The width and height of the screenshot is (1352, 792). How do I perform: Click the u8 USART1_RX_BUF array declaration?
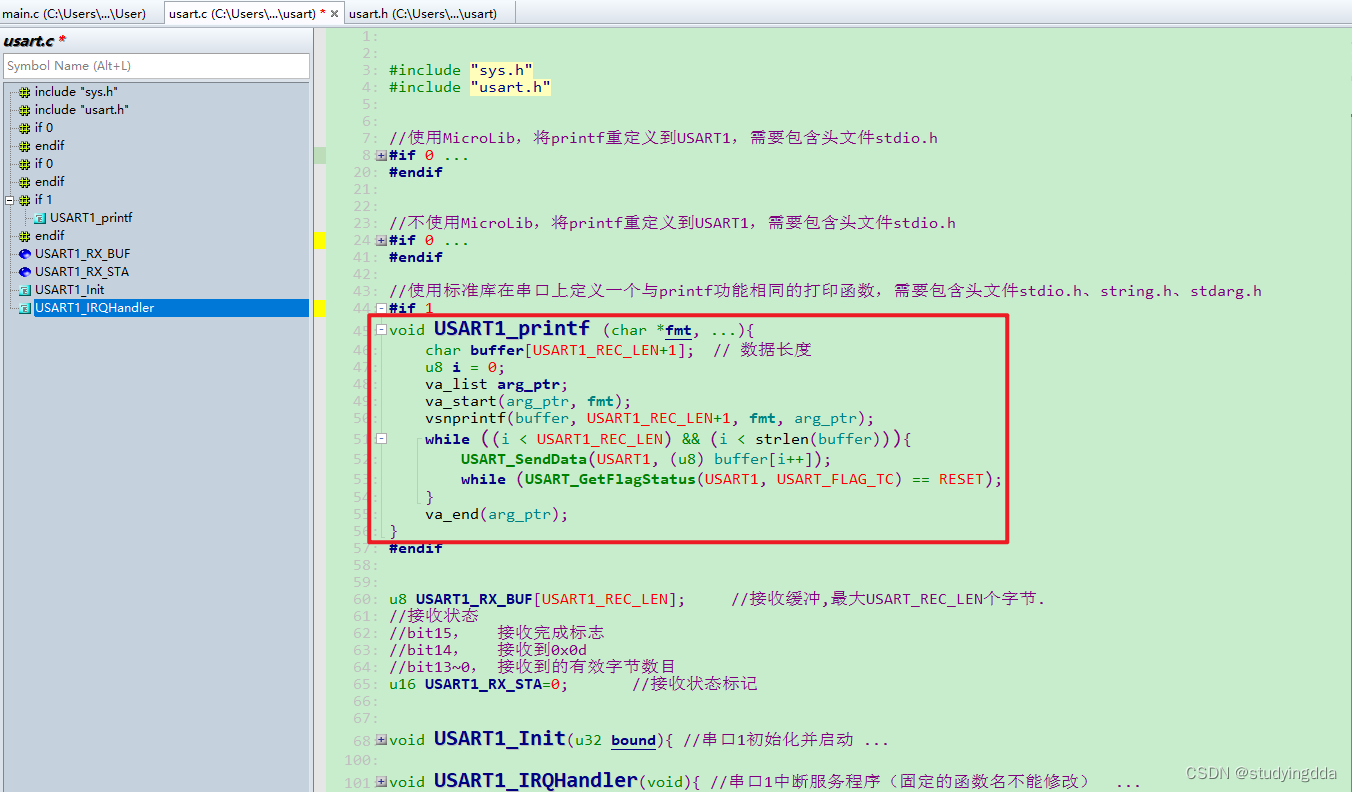[x=537, y=599]
